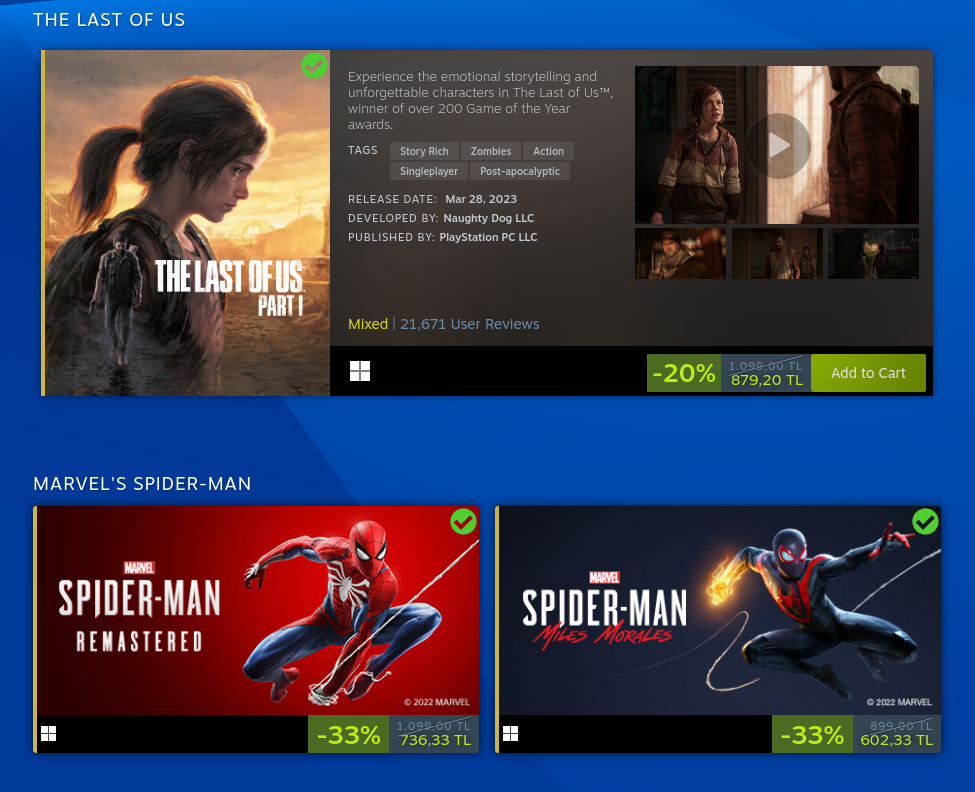The height and width of the screenshot is (792, 975).
Task: Click Windows icon below Spider-Man Remastered
Action: point(49,734)
